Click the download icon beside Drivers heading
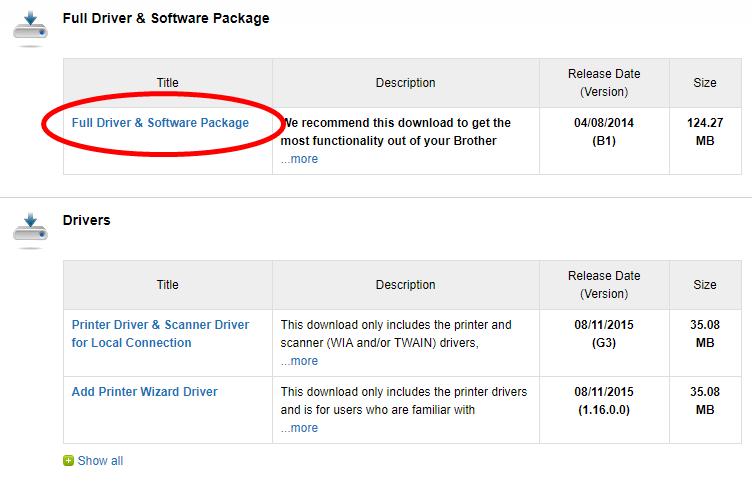752x482 pixels. point(30,231)
